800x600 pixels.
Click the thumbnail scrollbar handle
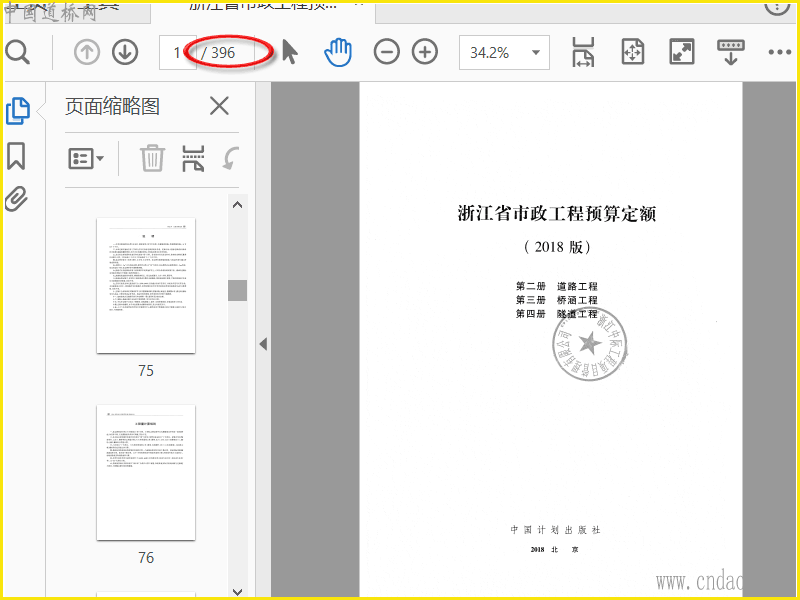point(237,290)
